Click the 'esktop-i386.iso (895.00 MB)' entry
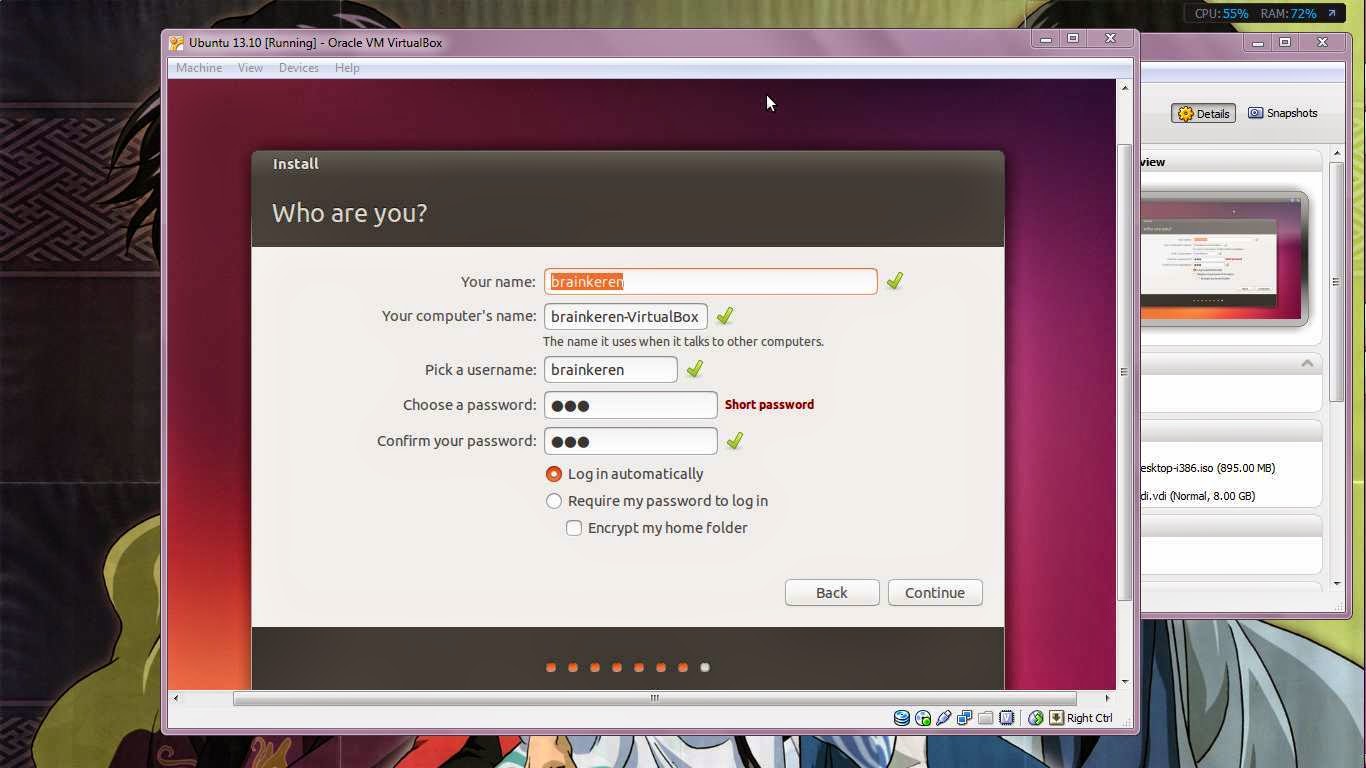This screenshot has height=768, width=1366. [x=1208, y=468]
